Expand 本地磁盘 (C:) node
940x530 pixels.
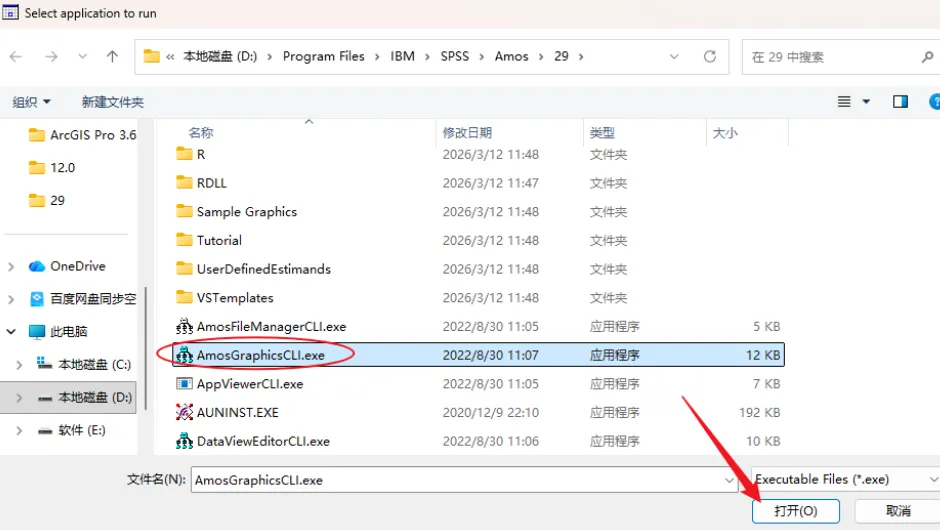point(19,365)
